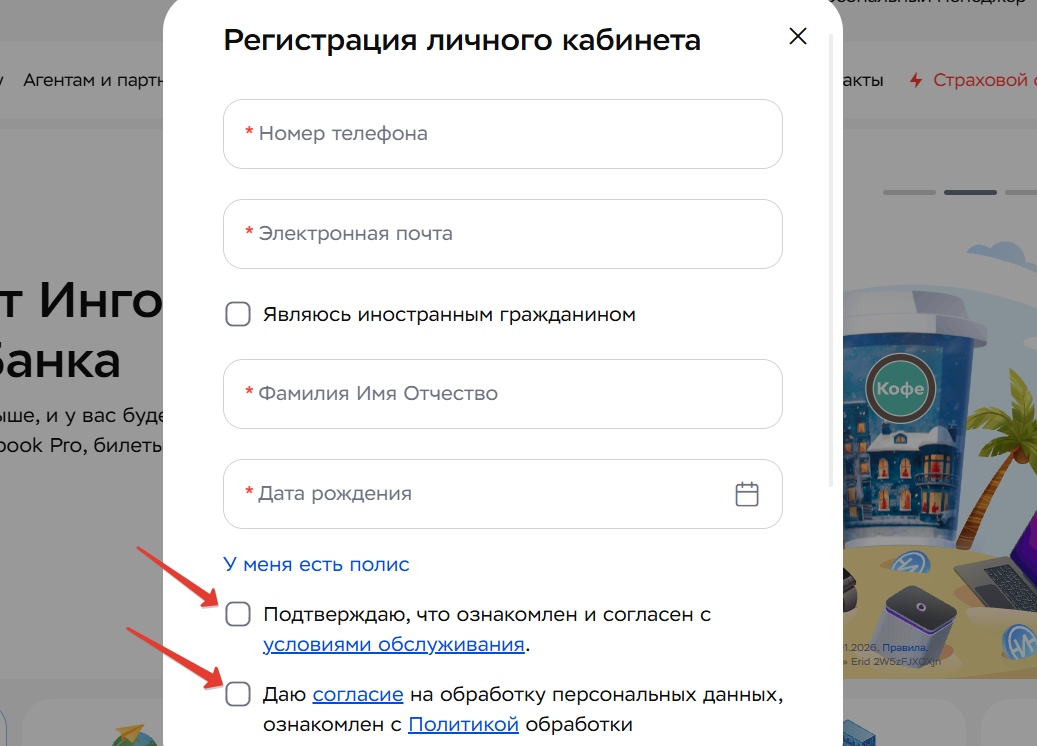
Task: Click the red asterisk beside Номер телефона
Action: tap(249, 133)
